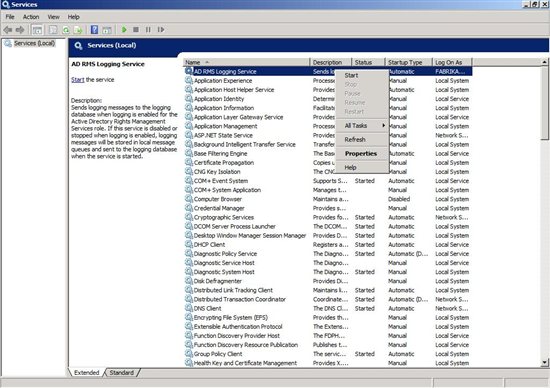
Task: Select Application Management service row
Action: pyautogui.click(x=328, y=126)
